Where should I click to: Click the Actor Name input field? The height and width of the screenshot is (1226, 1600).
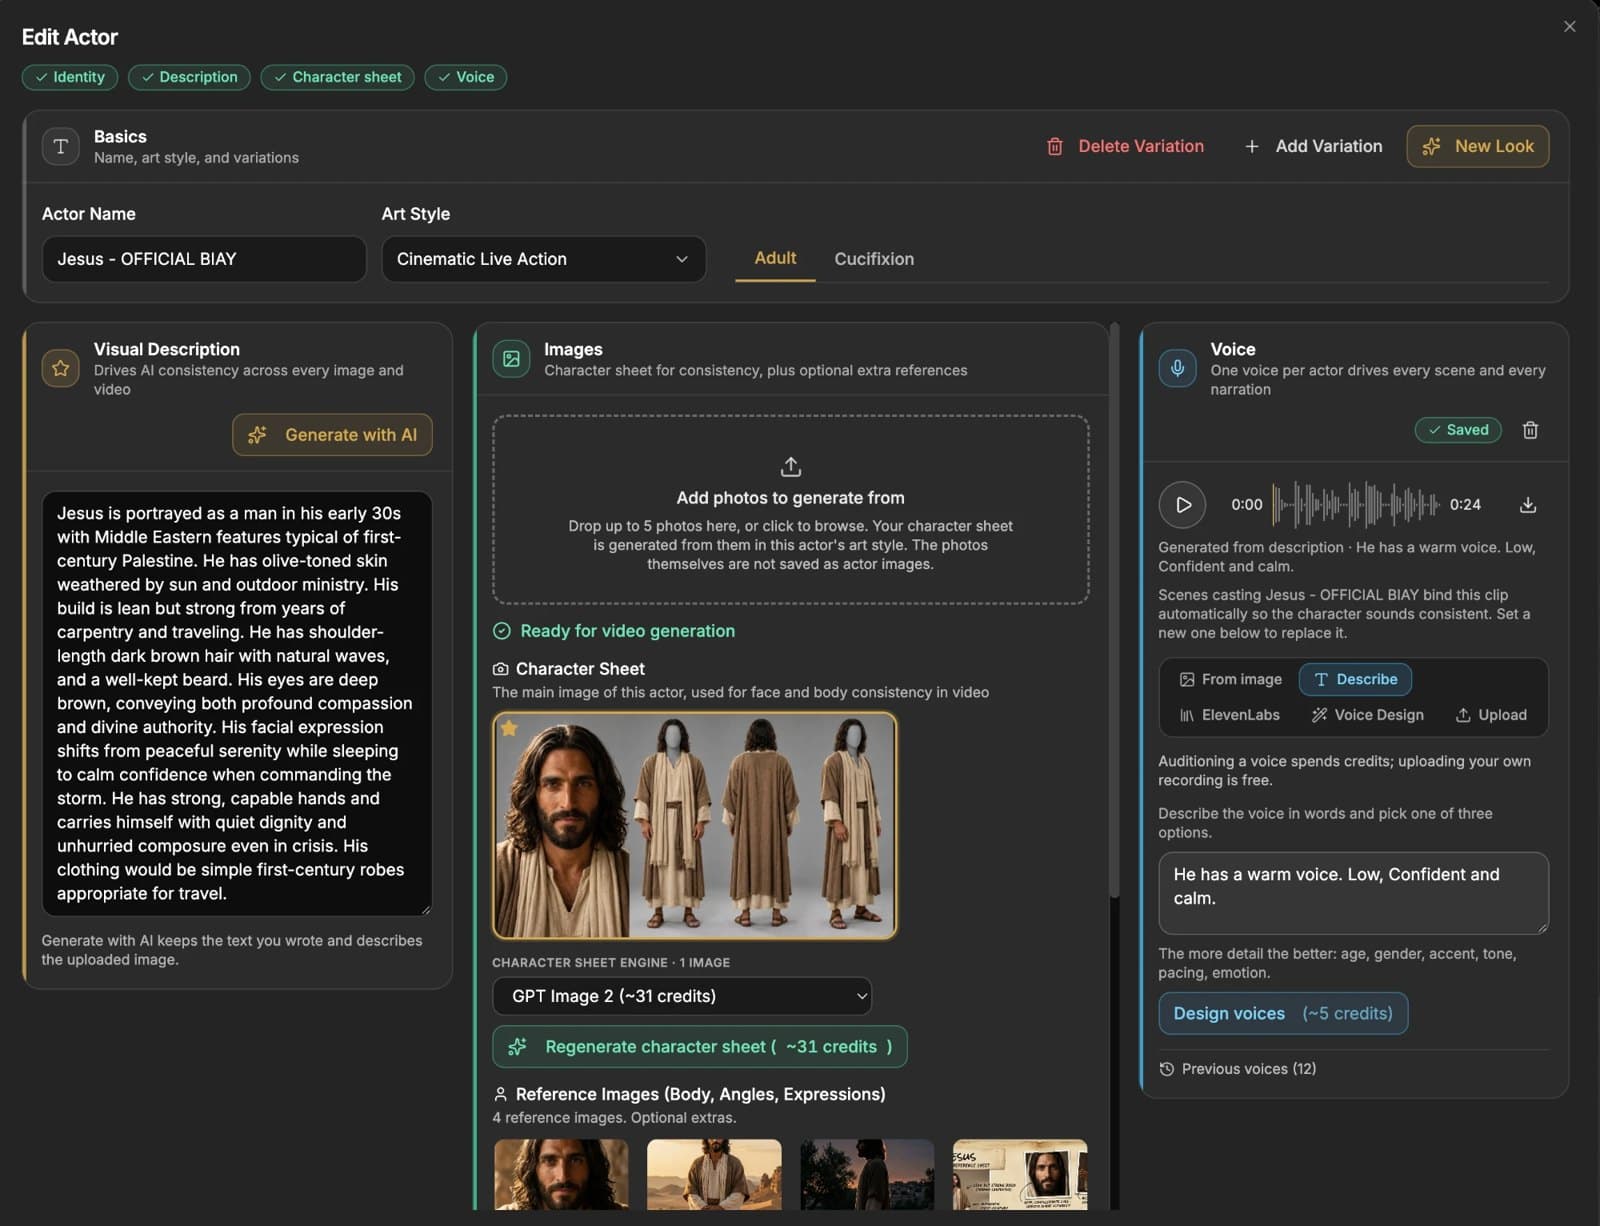click(204, 259)
